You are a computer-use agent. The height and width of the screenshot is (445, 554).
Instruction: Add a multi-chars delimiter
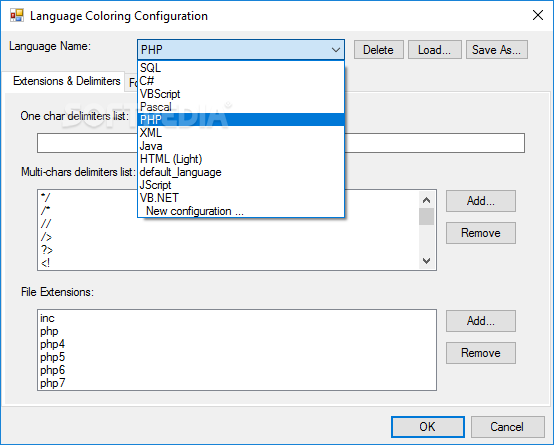point(481,201)
